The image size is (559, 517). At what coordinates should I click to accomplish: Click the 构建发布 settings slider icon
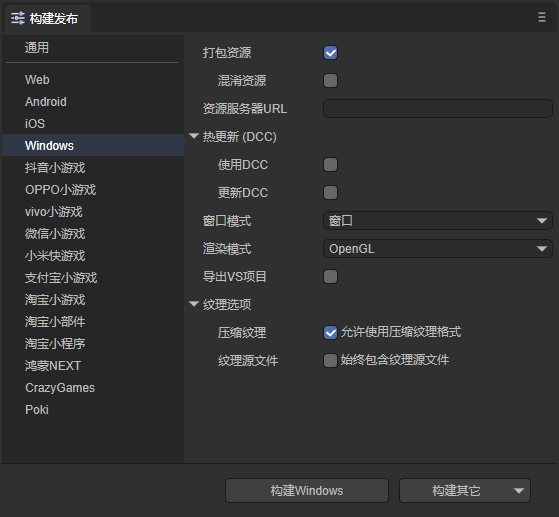tap(18, 18)
